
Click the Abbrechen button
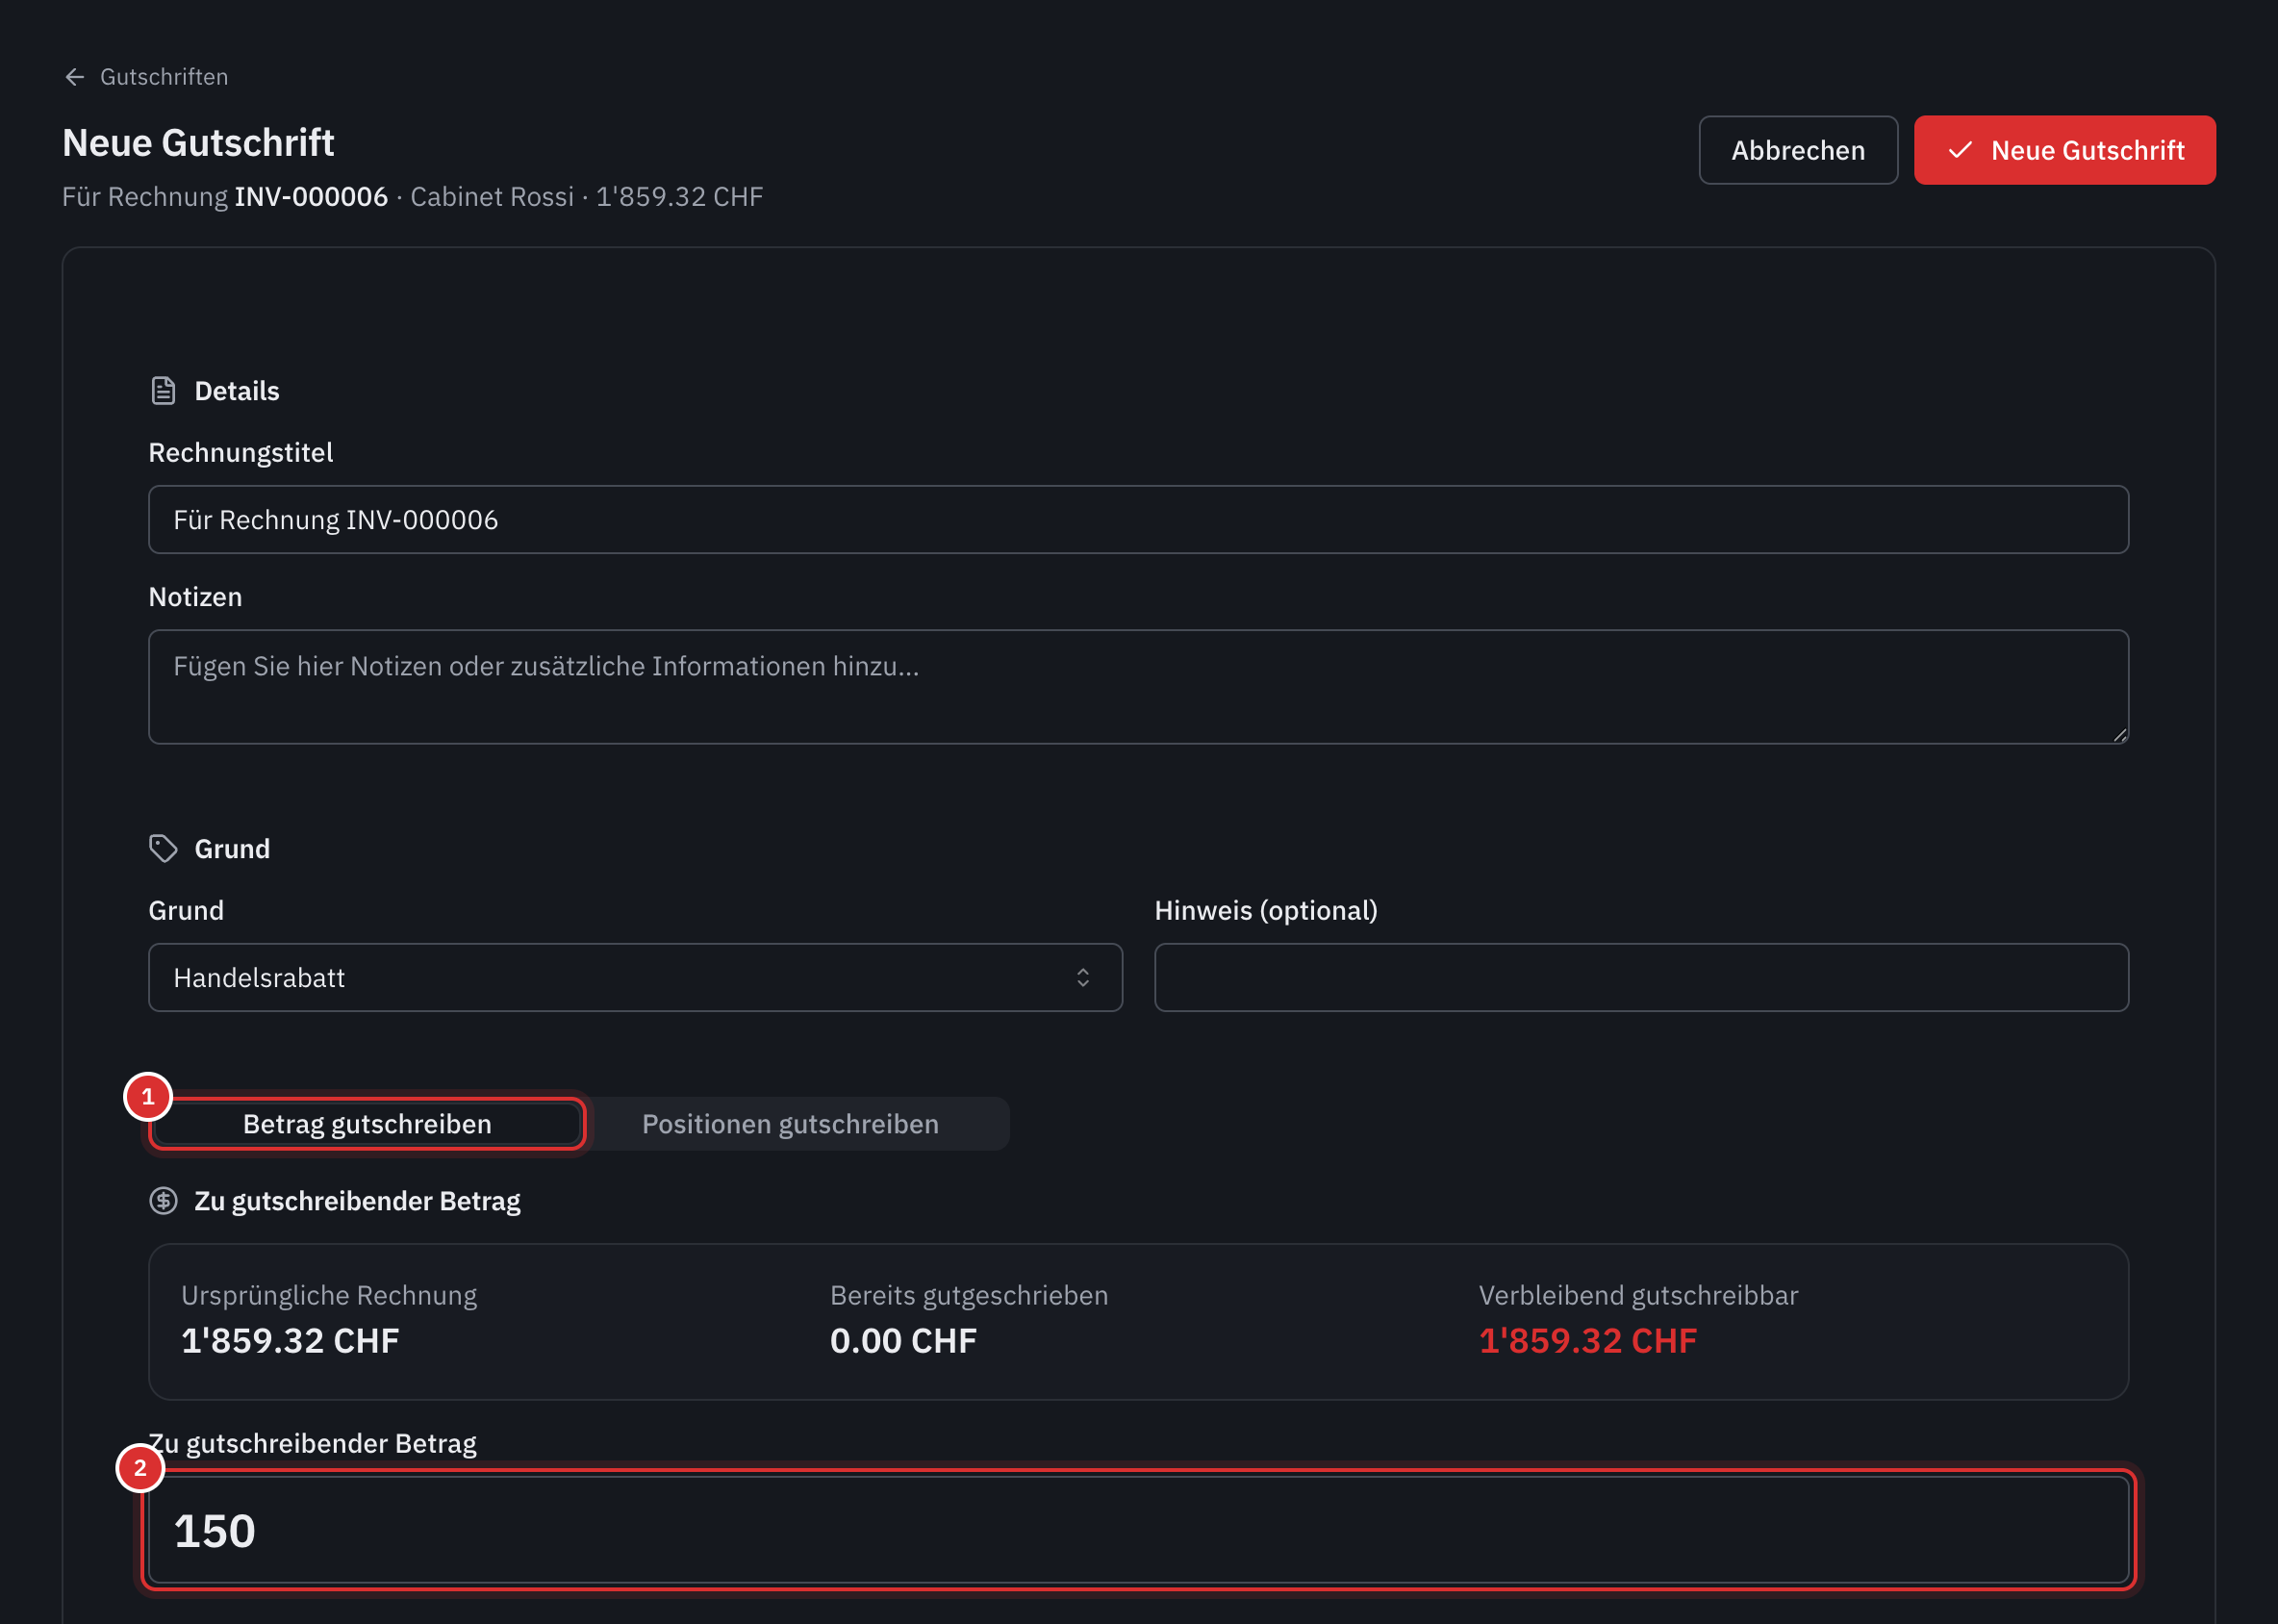click(x=1798, y=150)
